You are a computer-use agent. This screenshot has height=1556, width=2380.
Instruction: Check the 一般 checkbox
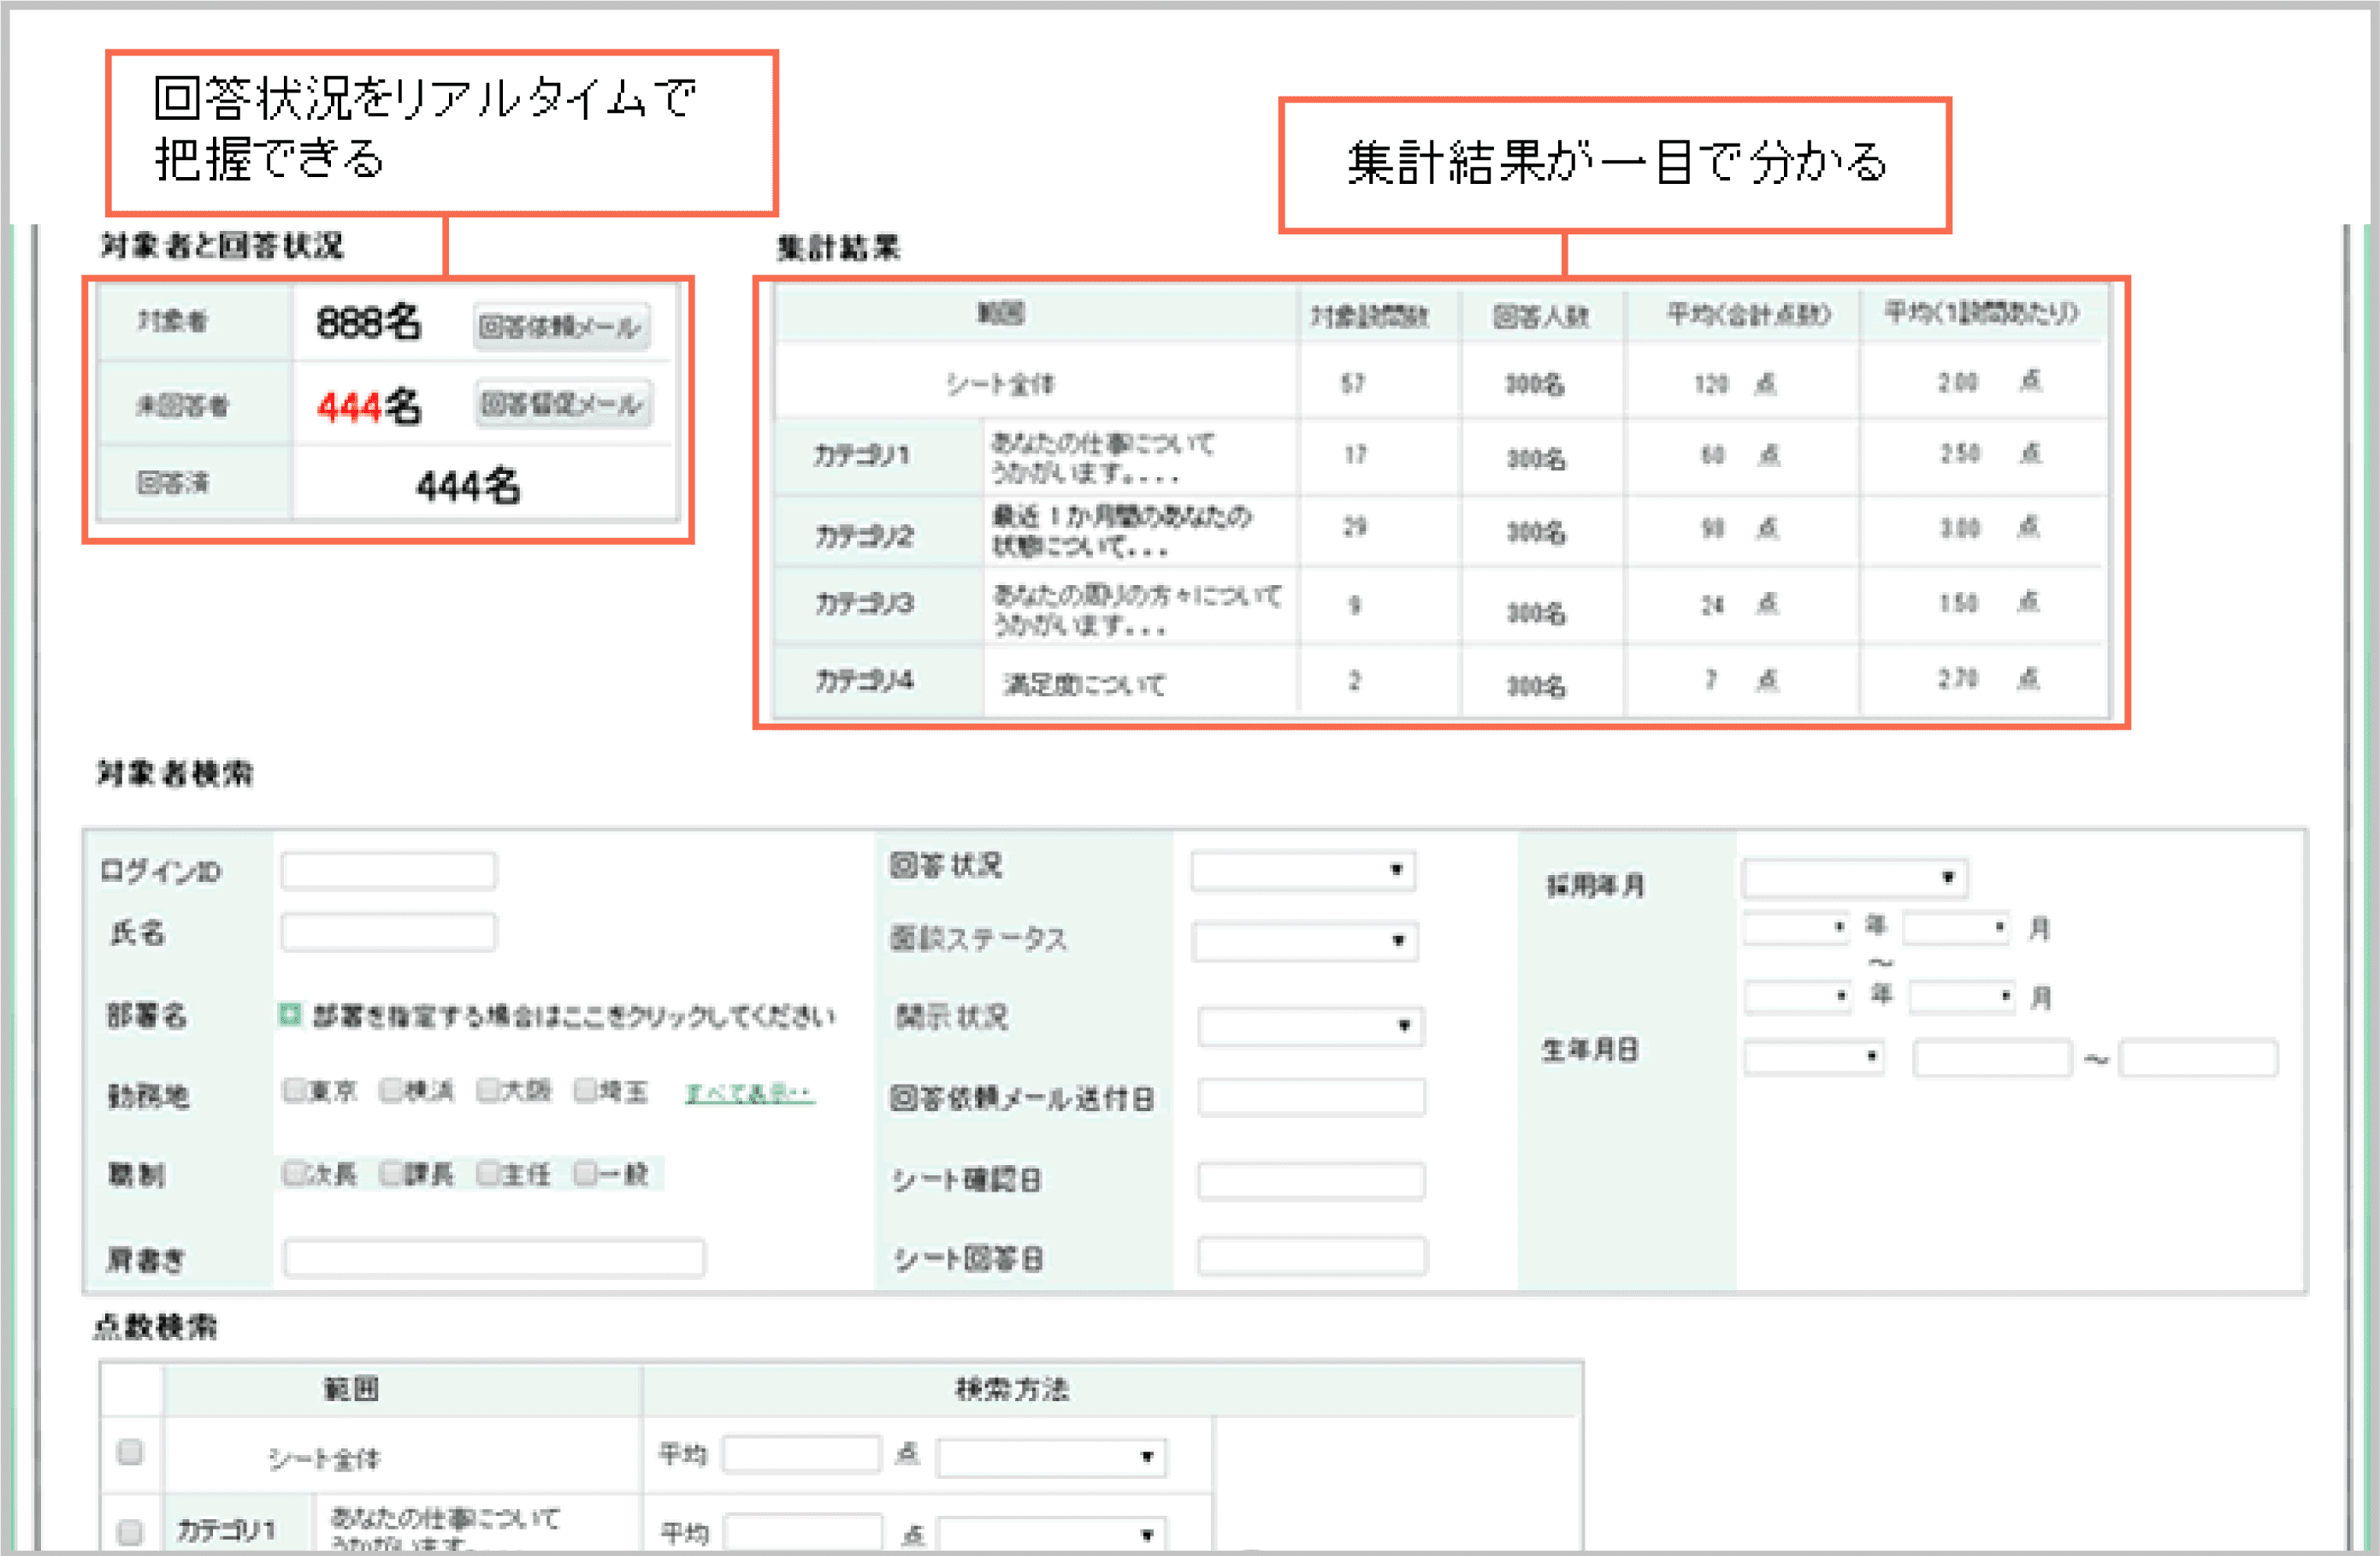586,1173
